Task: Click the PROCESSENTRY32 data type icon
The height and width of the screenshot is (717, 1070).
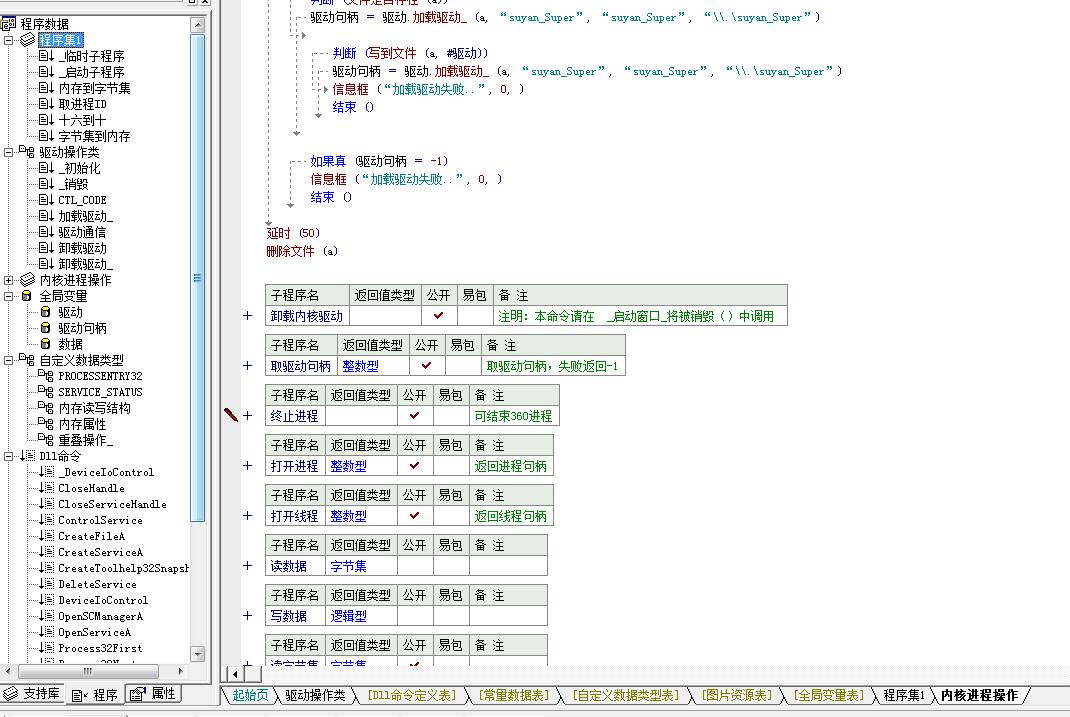Action: (x=46, y=375)
